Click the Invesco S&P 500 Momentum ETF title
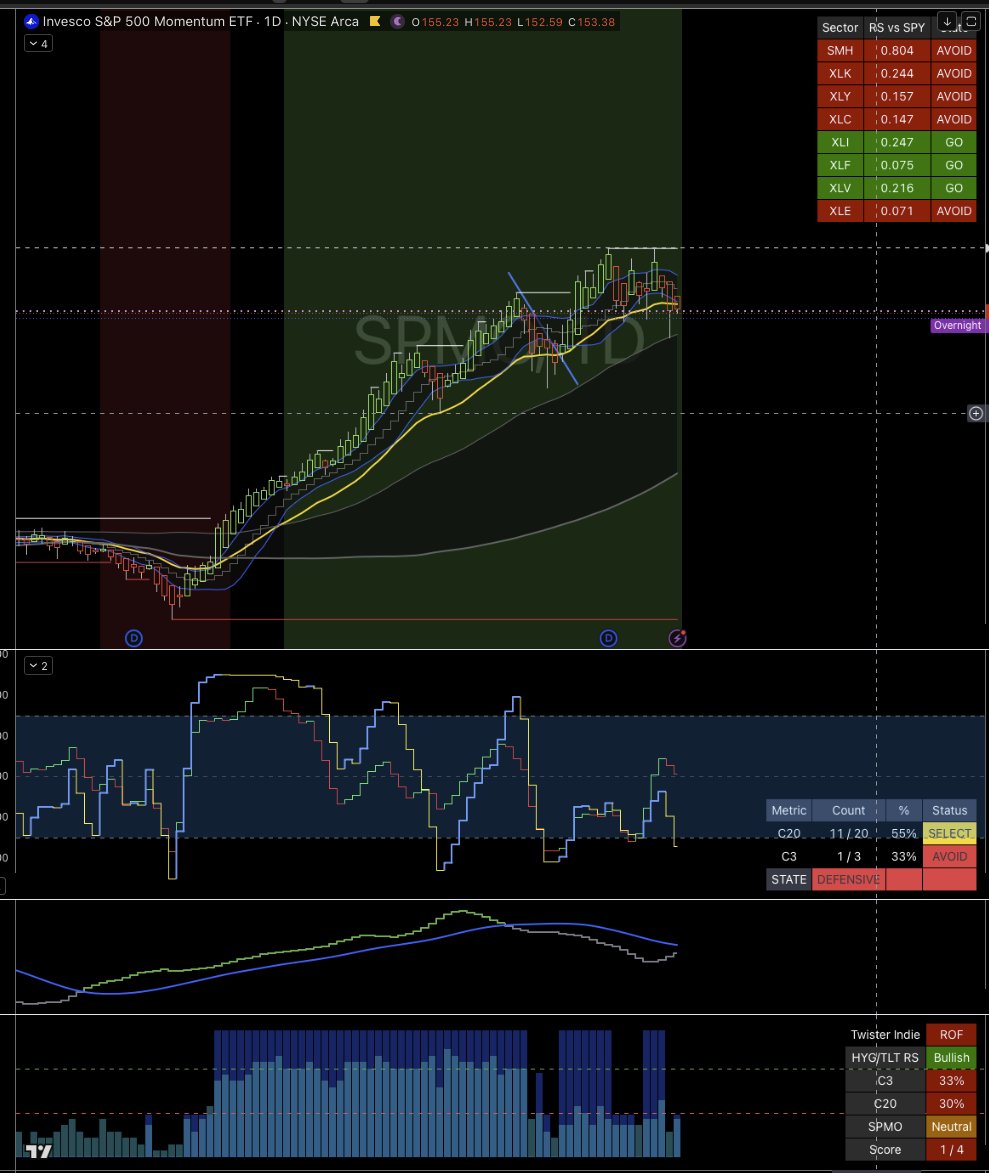 tap(147, 22)
